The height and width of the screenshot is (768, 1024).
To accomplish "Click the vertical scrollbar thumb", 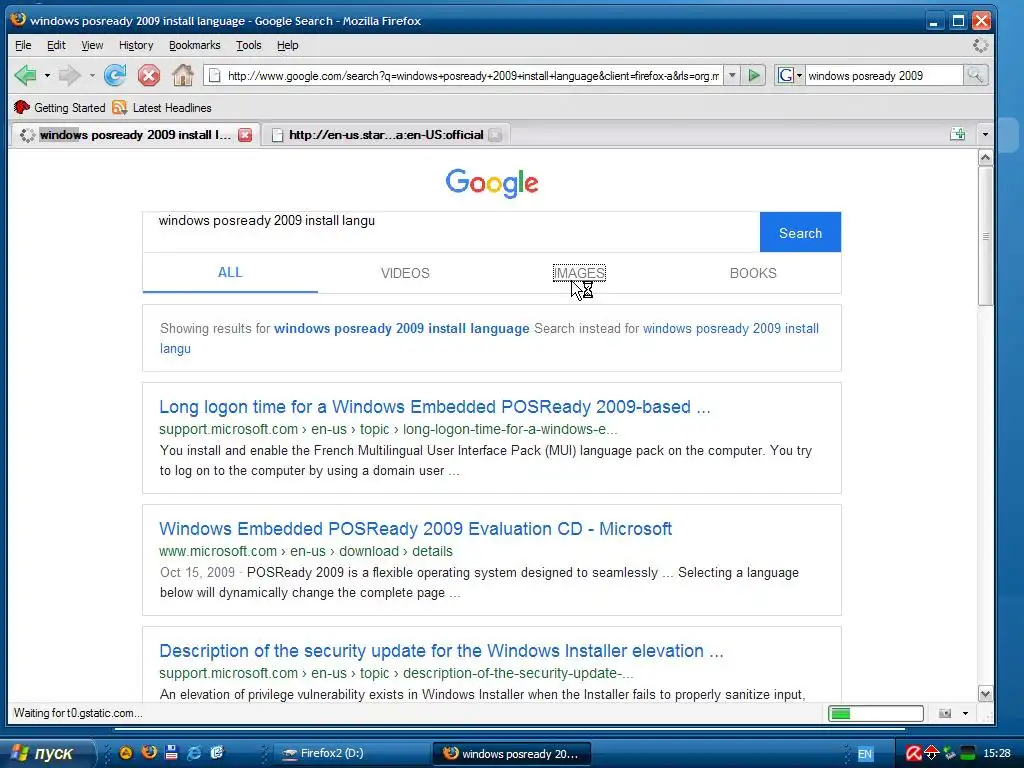I will coord(985,236).
